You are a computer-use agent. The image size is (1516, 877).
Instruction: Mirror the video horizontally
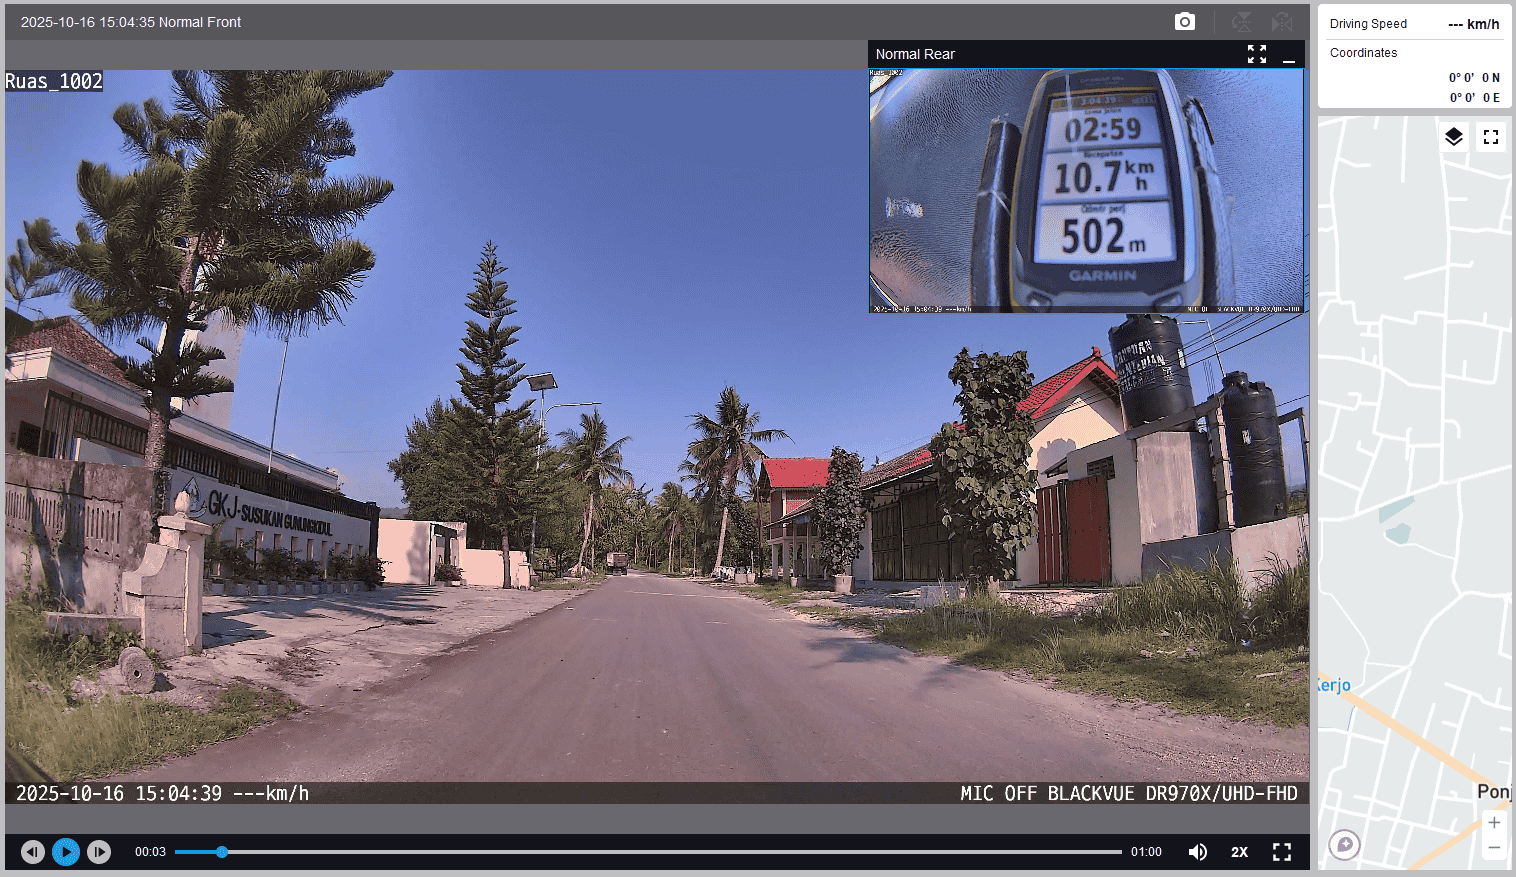tap(1282, 22)
